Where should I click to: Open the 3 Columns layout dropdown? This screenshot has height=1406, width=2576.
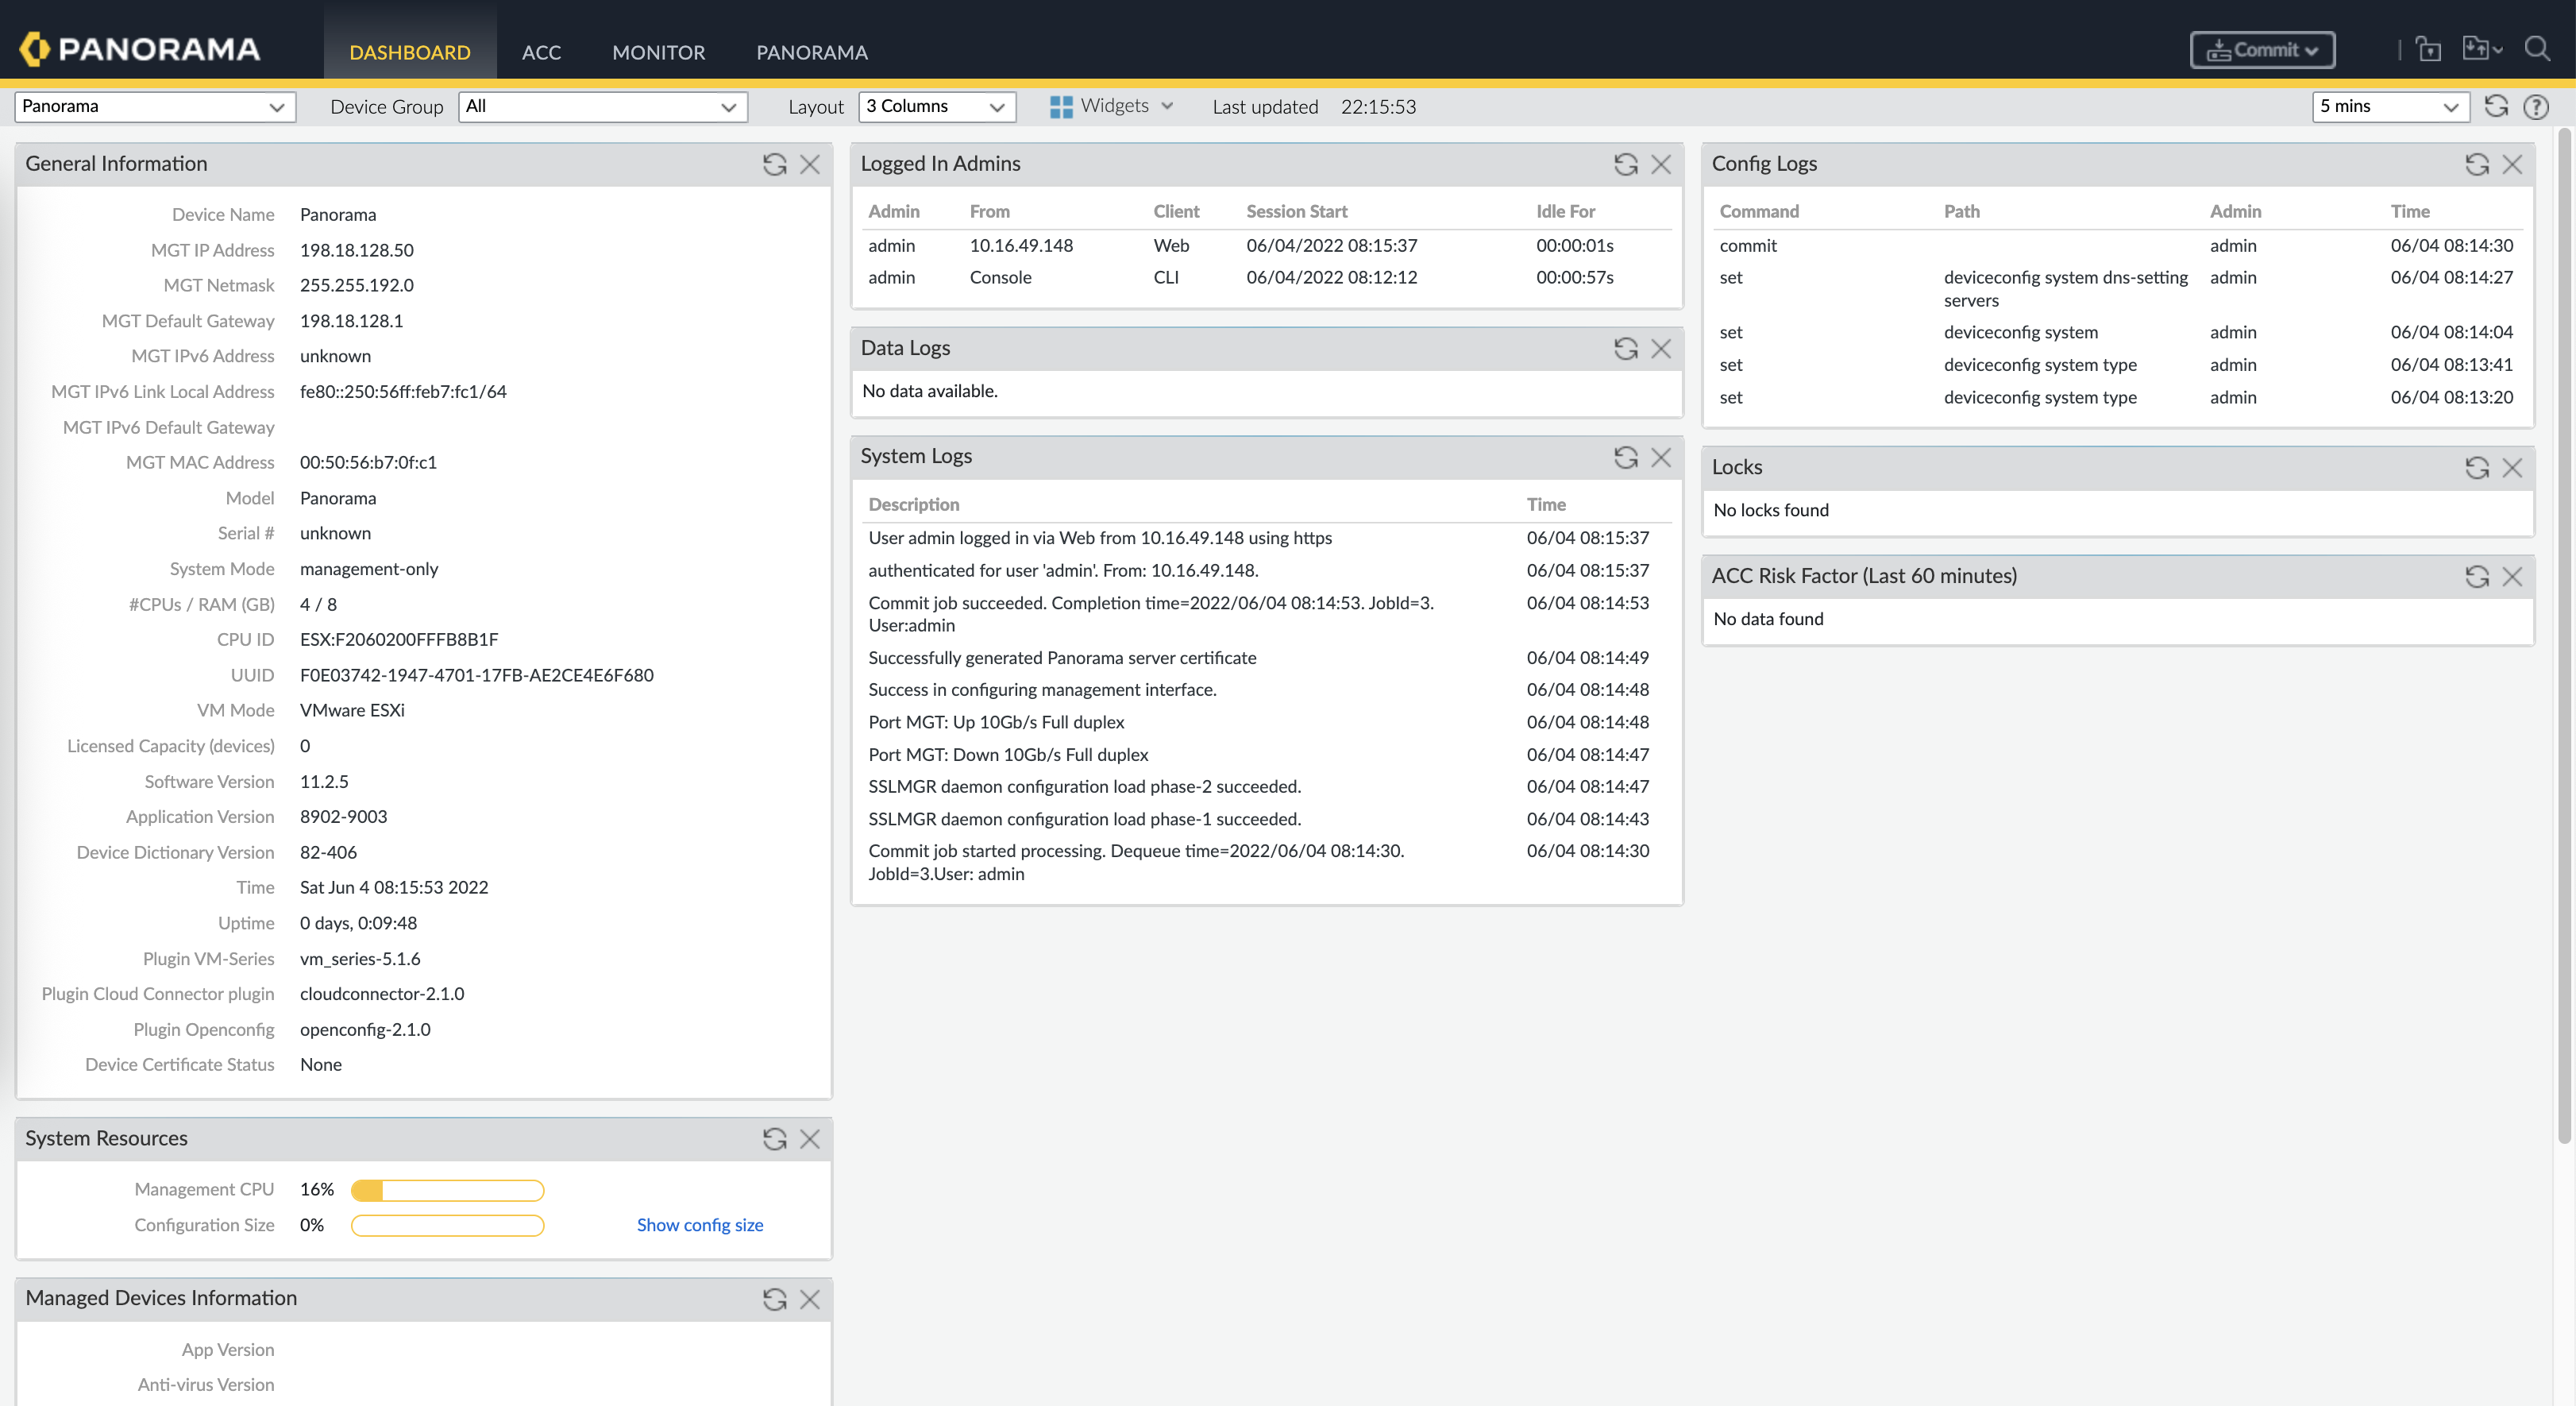[x=936, y=107]
